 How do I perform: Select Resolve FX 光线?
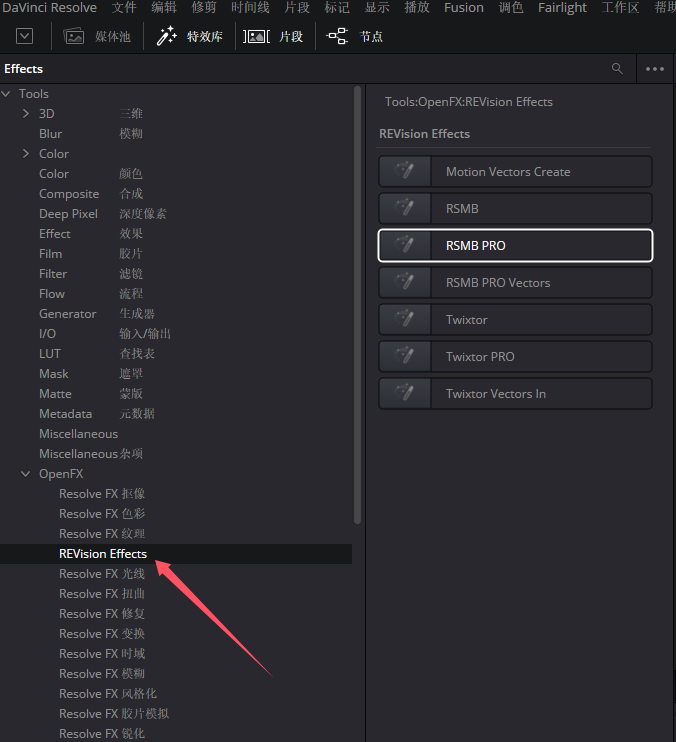tap(102, 574)
